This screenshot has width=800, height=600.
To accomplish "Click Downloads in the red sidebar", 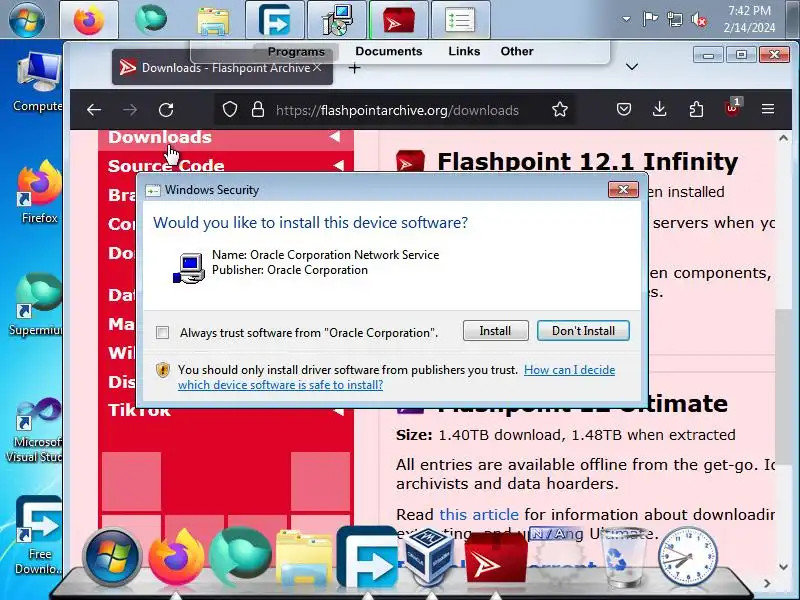I will pyautogui.click(x=160, y=137).
